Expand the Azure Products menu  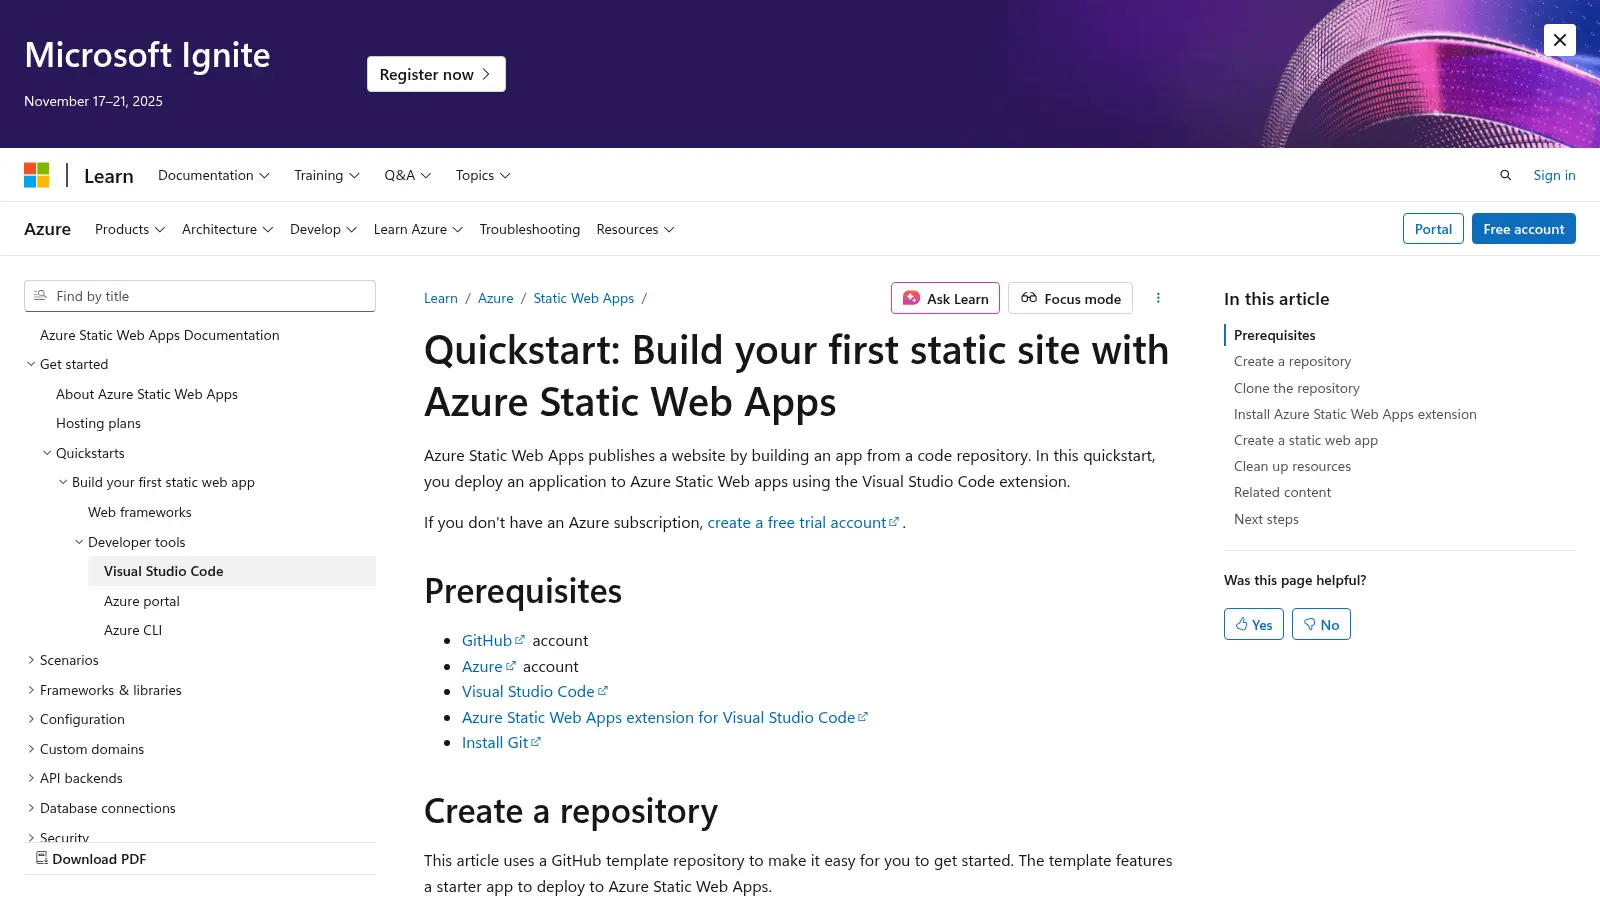pyautogui.click(x=130, y=229)
